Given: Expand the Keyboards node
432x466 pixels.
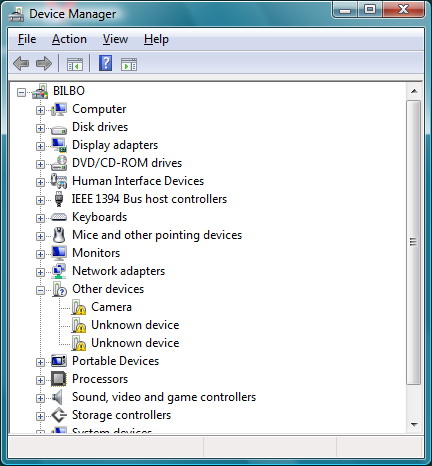Looking at the screenshot, I should coord(40,218).
